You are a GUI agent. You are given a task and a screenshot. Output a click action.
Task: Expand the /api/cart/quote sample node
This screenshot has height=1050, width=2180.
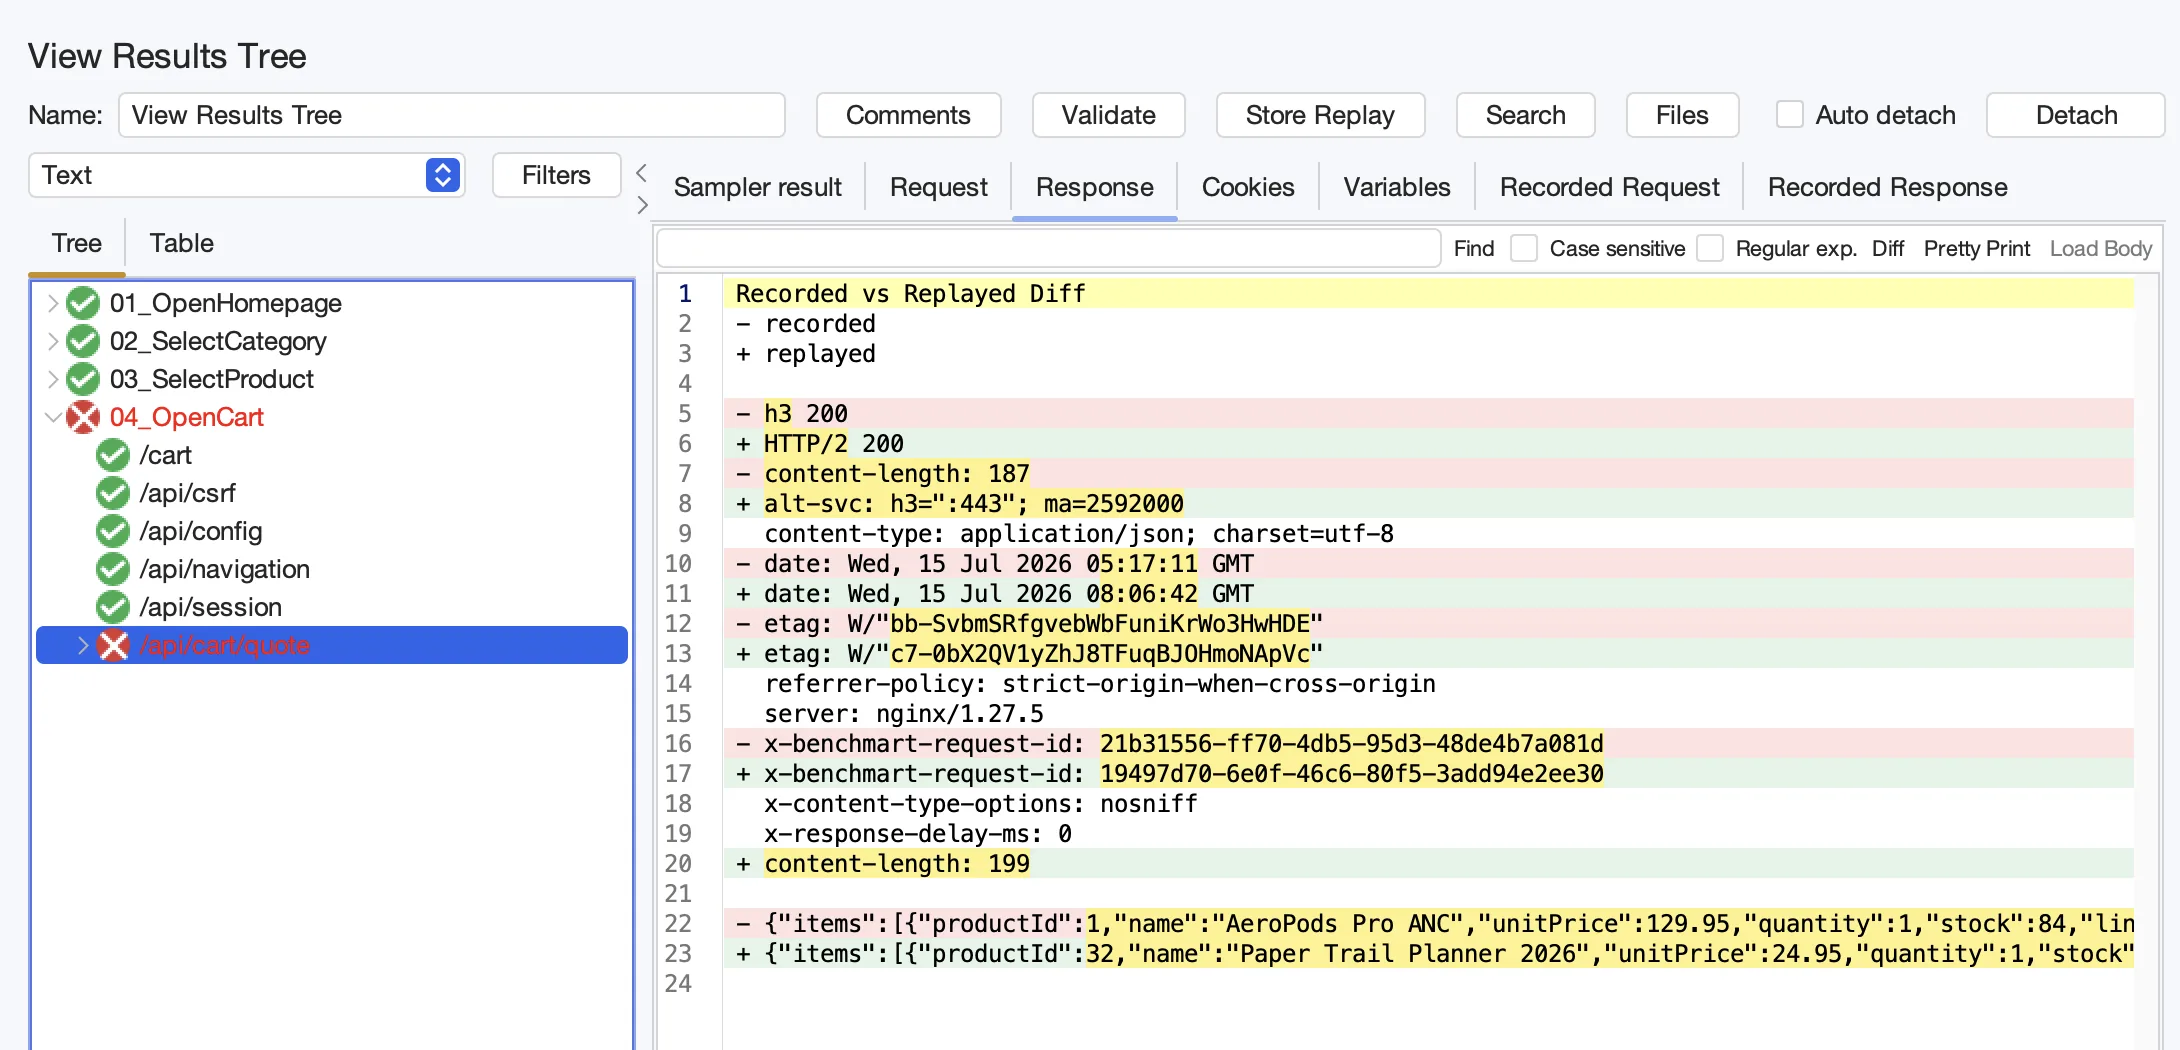[x=83, y=645]
